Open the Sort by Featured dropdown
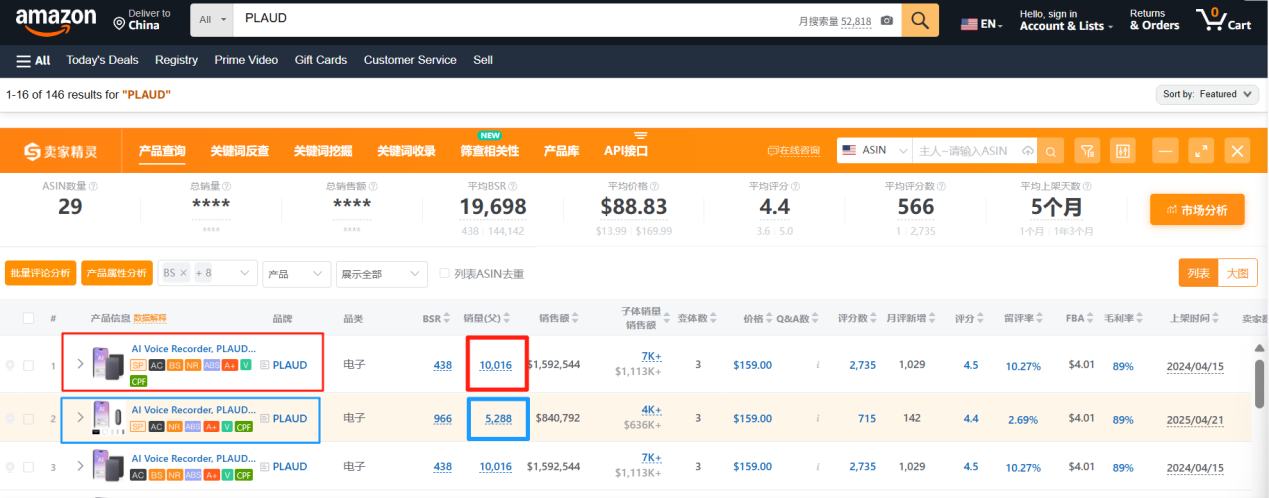 [x=1208, y=94]
